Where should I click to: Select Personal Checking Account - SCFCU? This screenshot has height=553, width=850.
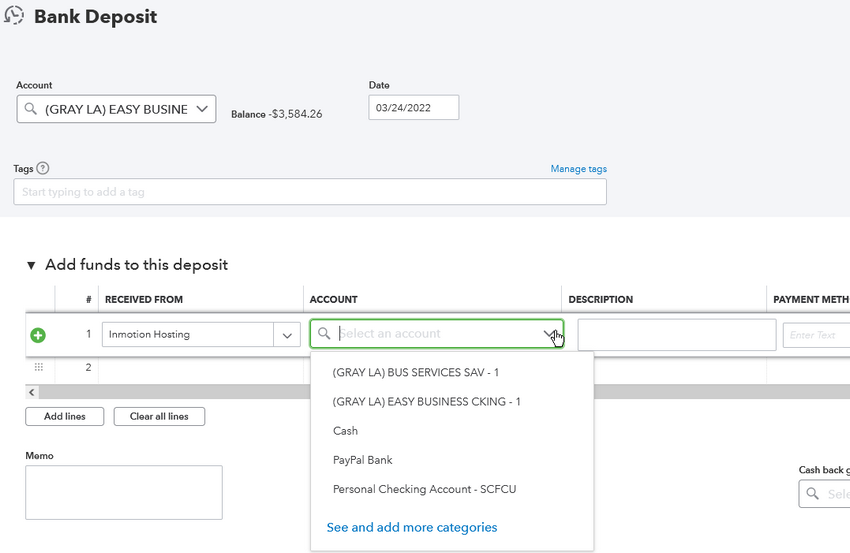pos(424,489)
